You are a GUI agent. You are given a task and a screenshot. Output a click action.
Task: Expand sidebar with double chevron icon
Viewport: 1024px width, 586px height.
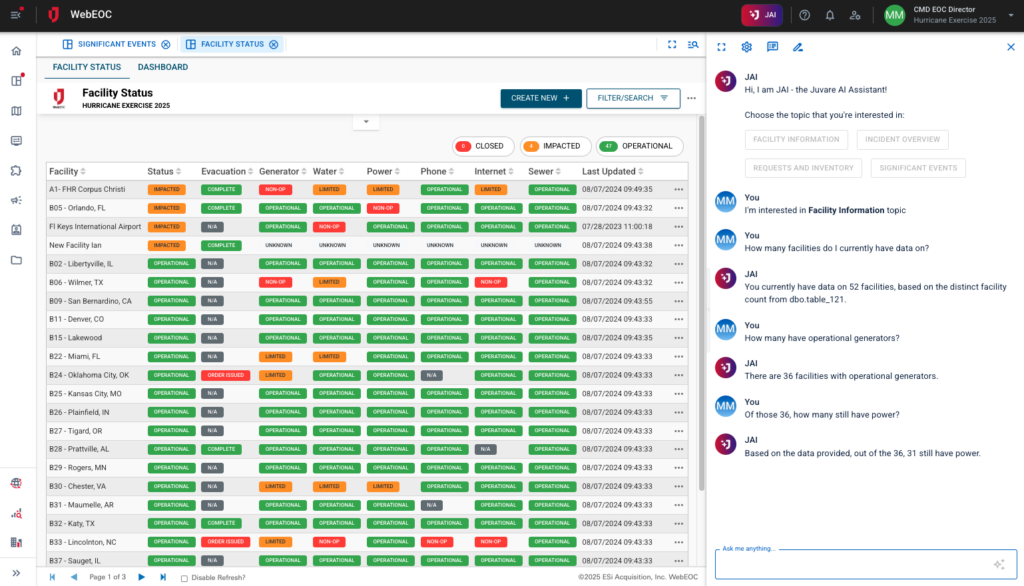click(16, 573)
